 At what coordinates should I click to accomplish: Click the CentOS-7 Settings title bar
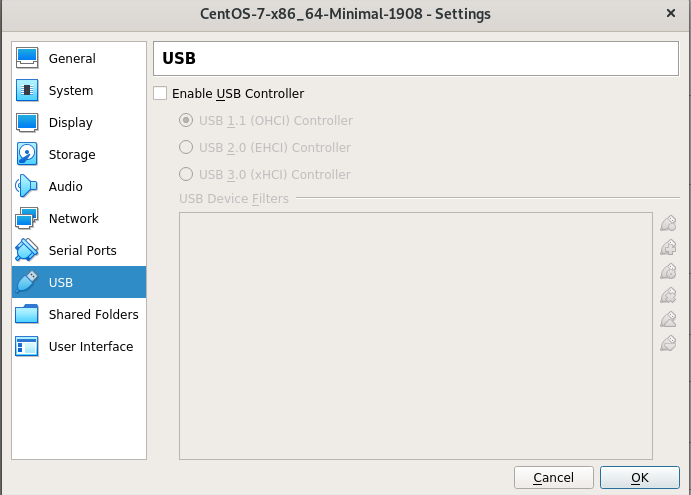tap(345, 14)
